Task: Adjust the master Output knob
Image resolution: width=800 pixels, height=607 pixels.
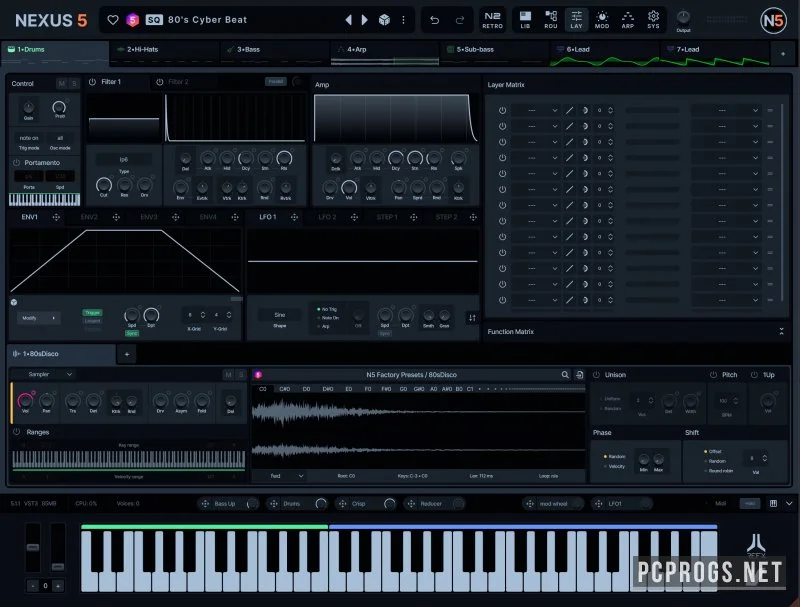Action: tap(683, 18)
